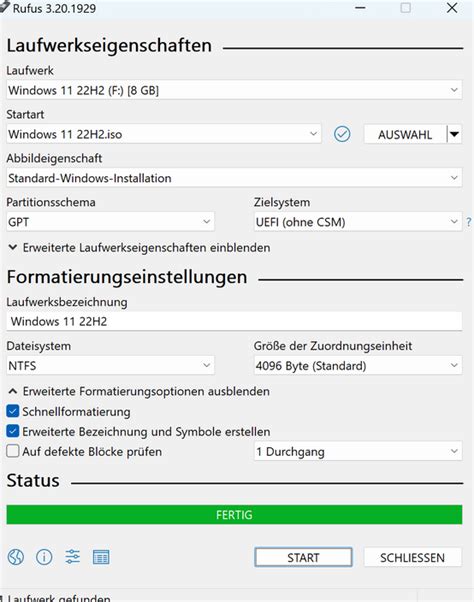474x602 pixels.
Task: Open the Abbildeigenschaft dropdown
Action: (x=234, y=178)
